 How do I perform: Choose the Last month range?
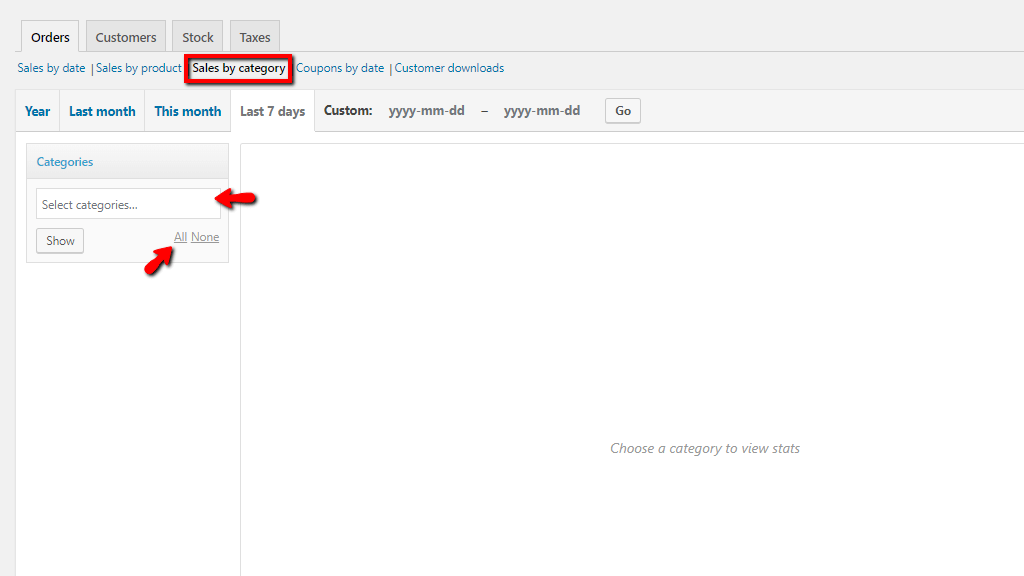[102, 111]
